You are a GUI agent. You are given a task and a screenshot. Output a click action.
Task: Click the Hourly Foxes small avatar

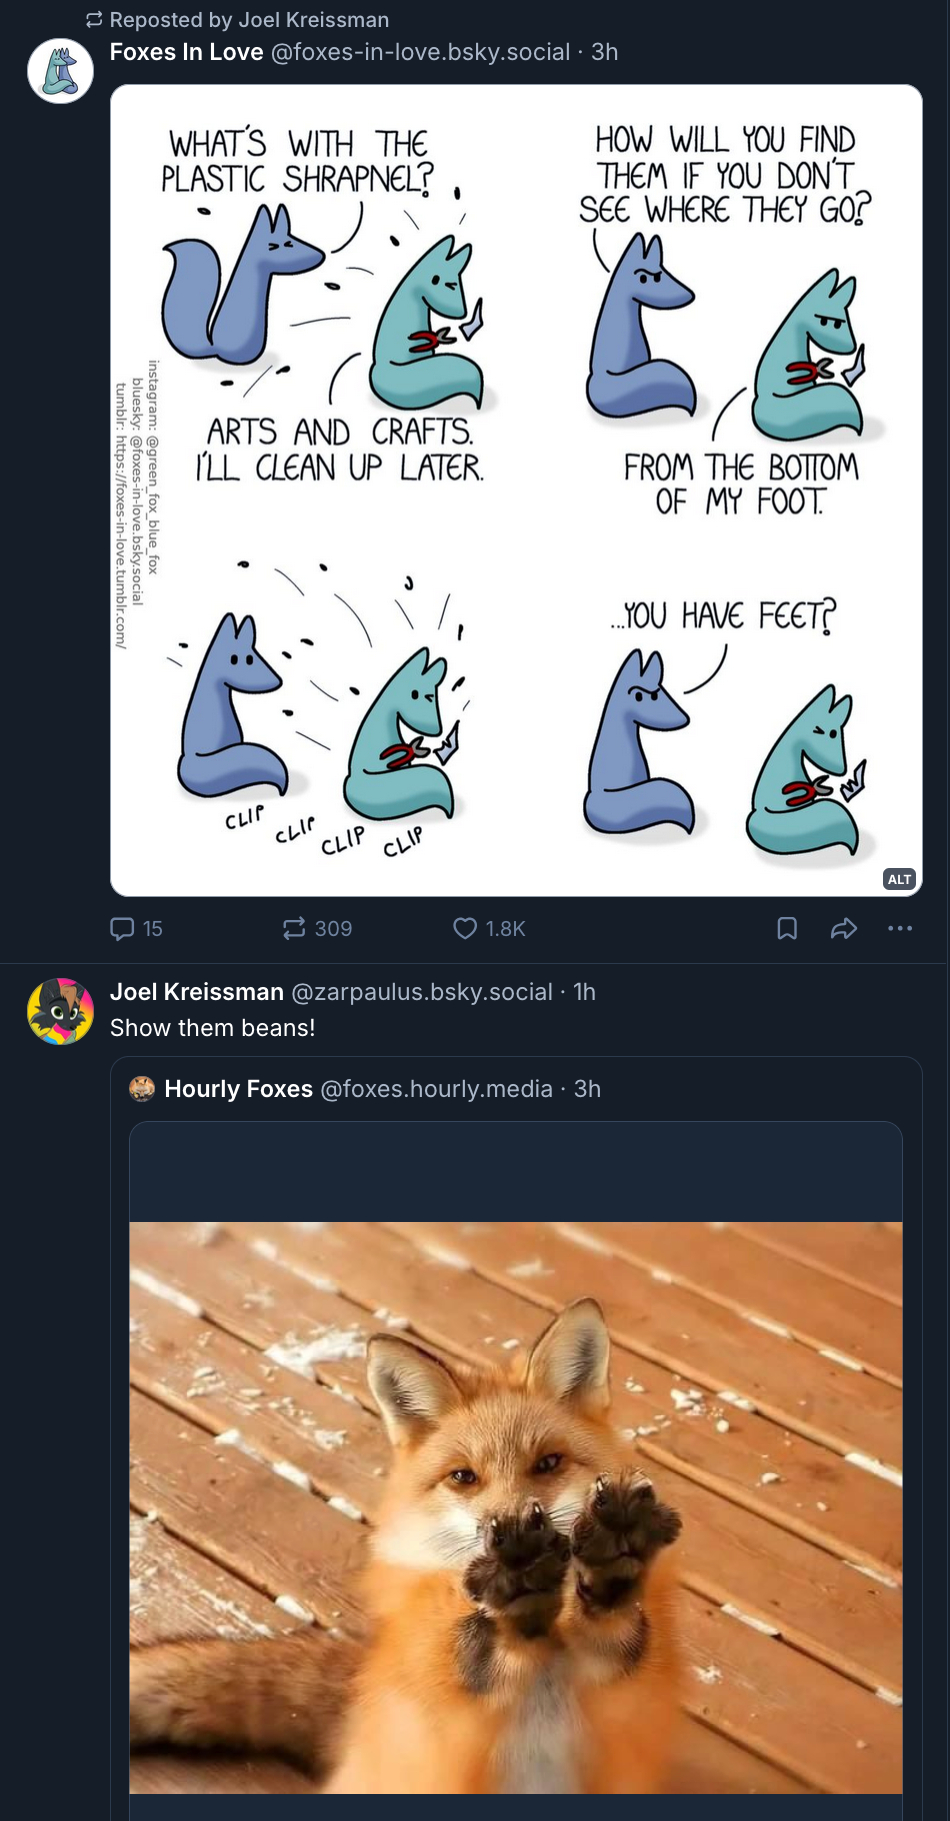[142, 1089]
